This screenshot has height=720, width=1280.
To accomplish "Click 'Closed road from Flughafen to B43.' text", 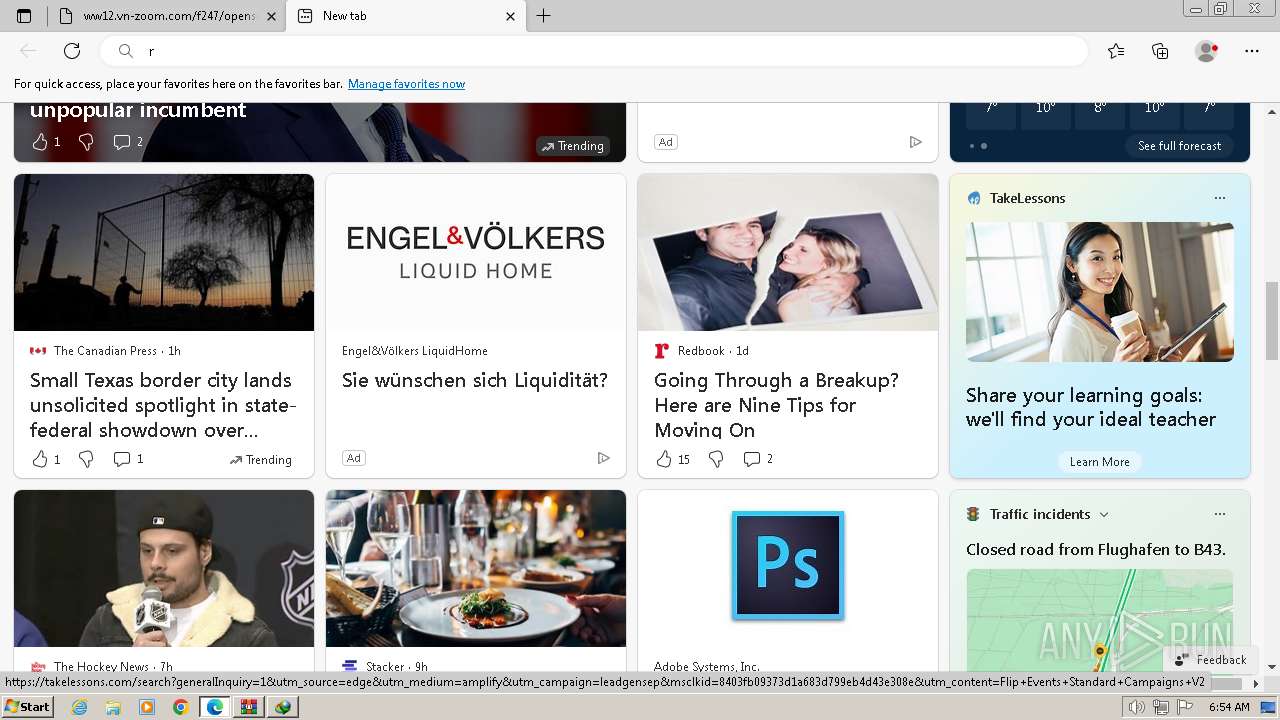I will click(1096, 549).
